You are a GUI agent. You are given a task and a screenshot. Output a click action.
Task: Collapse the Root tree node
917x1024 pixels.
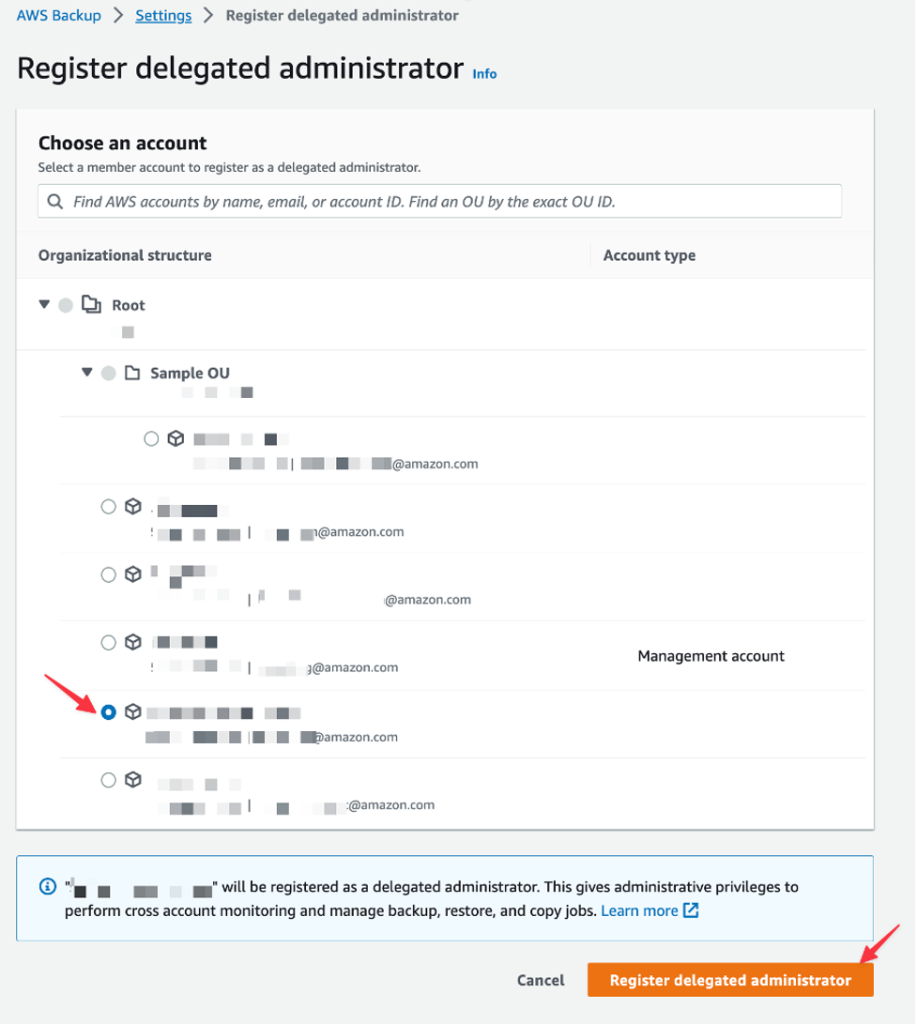(x=43, y=304)
